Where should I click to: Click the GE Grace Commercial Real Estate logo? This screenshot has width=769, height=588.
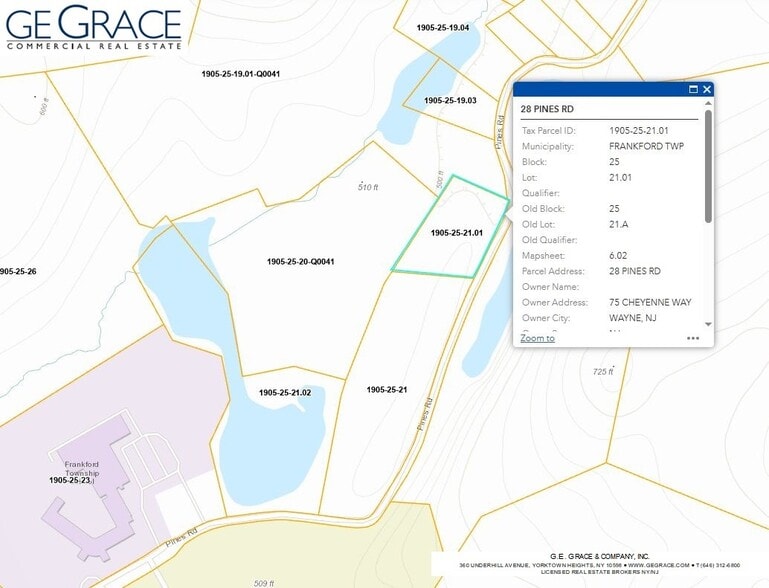click(x=93, y=28)
